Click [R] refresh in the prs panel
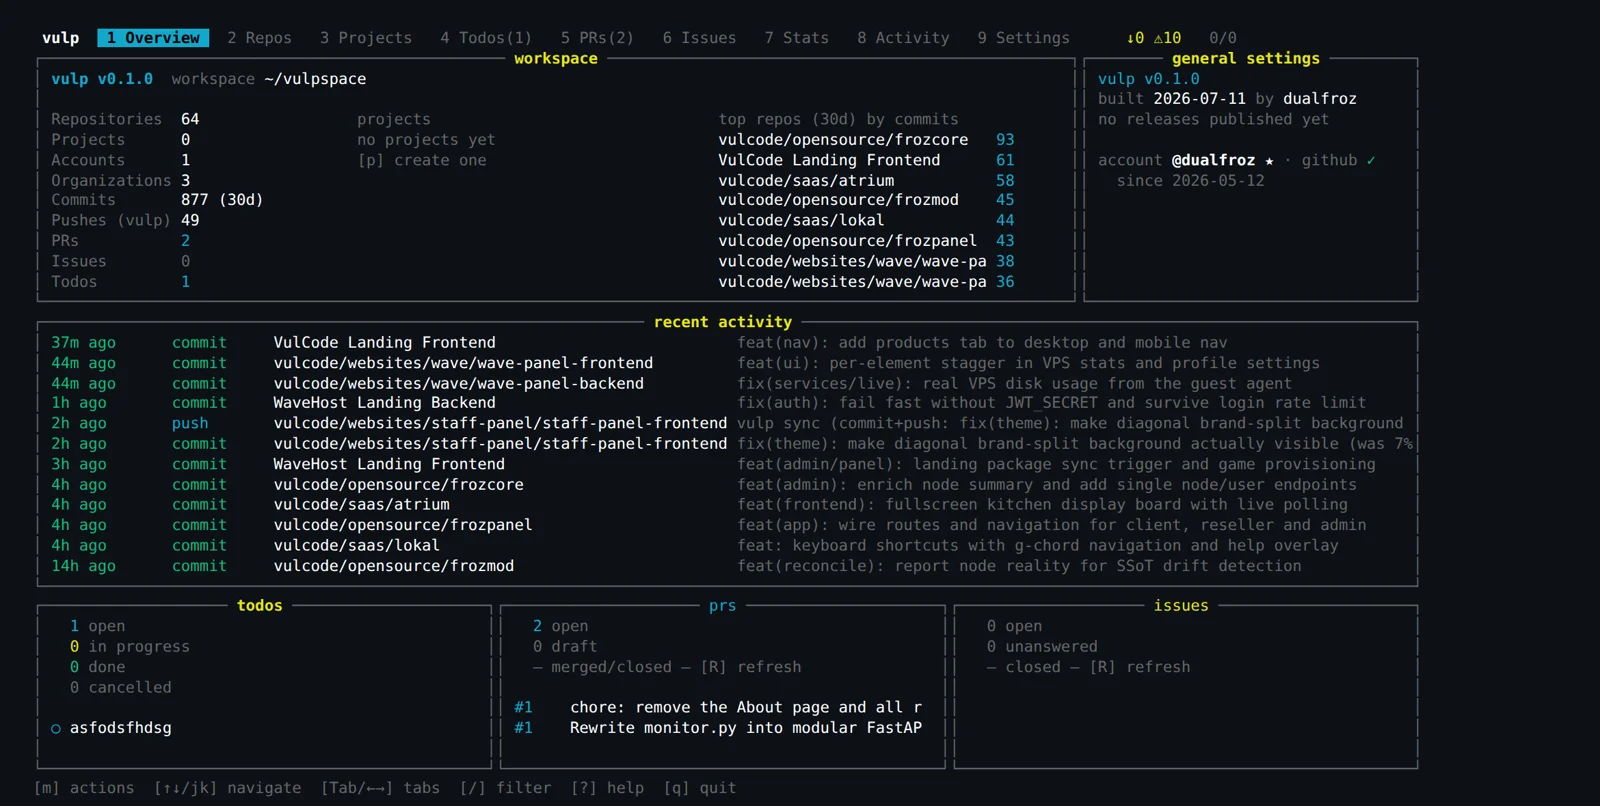Viewport: 1600px width, 806px height. pyautogui.click(x=751, y=667)
